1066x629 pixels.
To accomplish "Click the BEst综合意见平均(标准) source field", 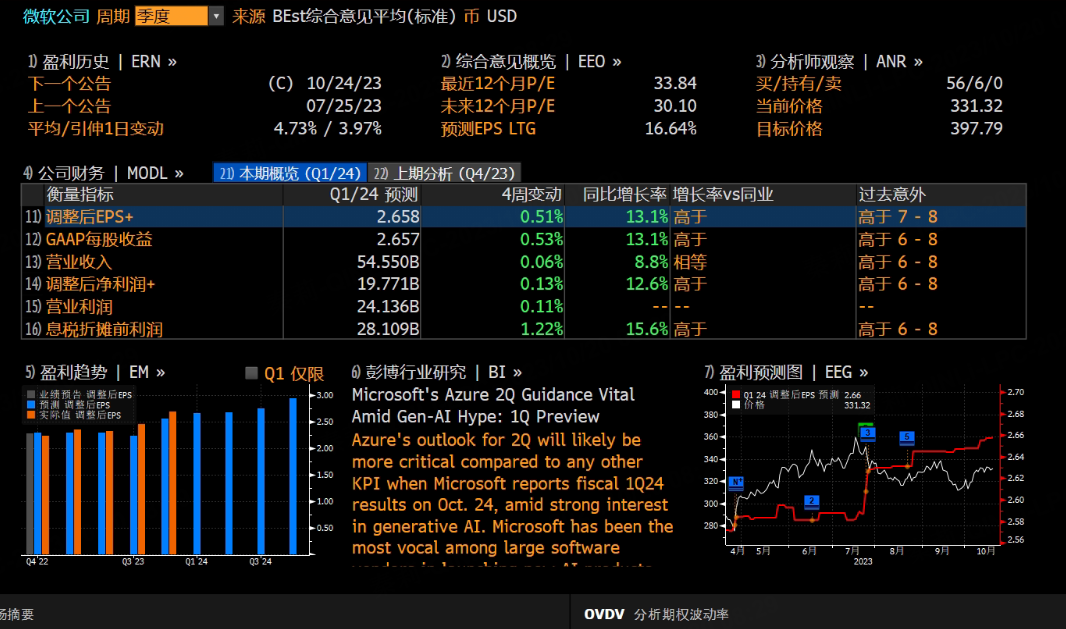I will tap(364, 16).
